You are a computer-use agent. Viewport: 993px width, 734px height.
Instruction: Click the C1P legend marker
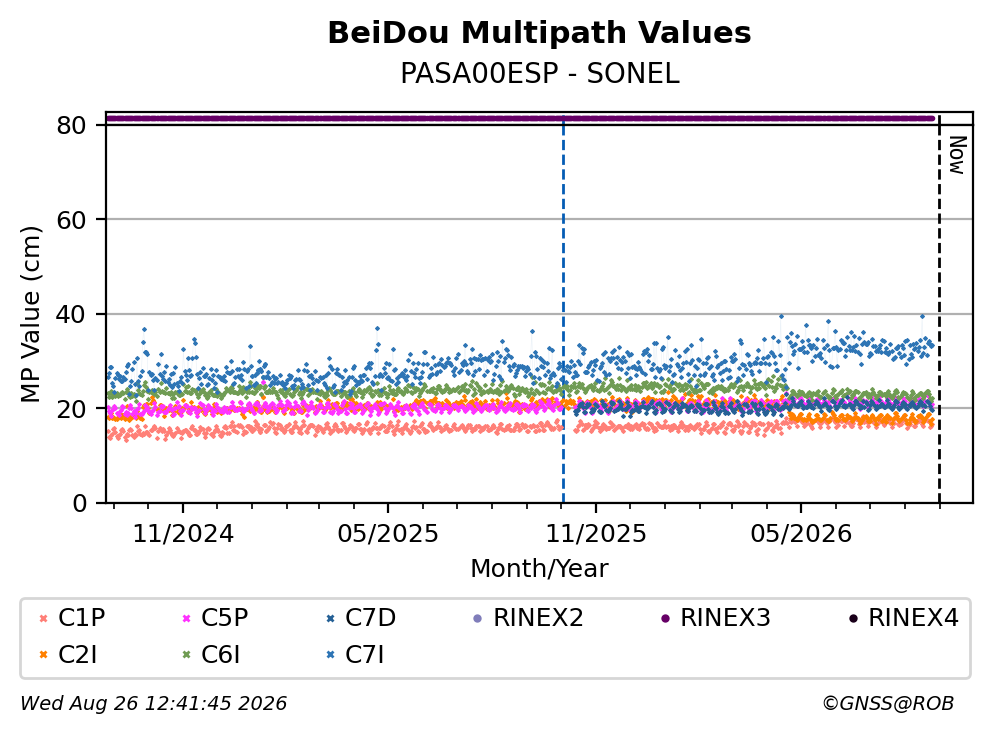tap(44, 618)
